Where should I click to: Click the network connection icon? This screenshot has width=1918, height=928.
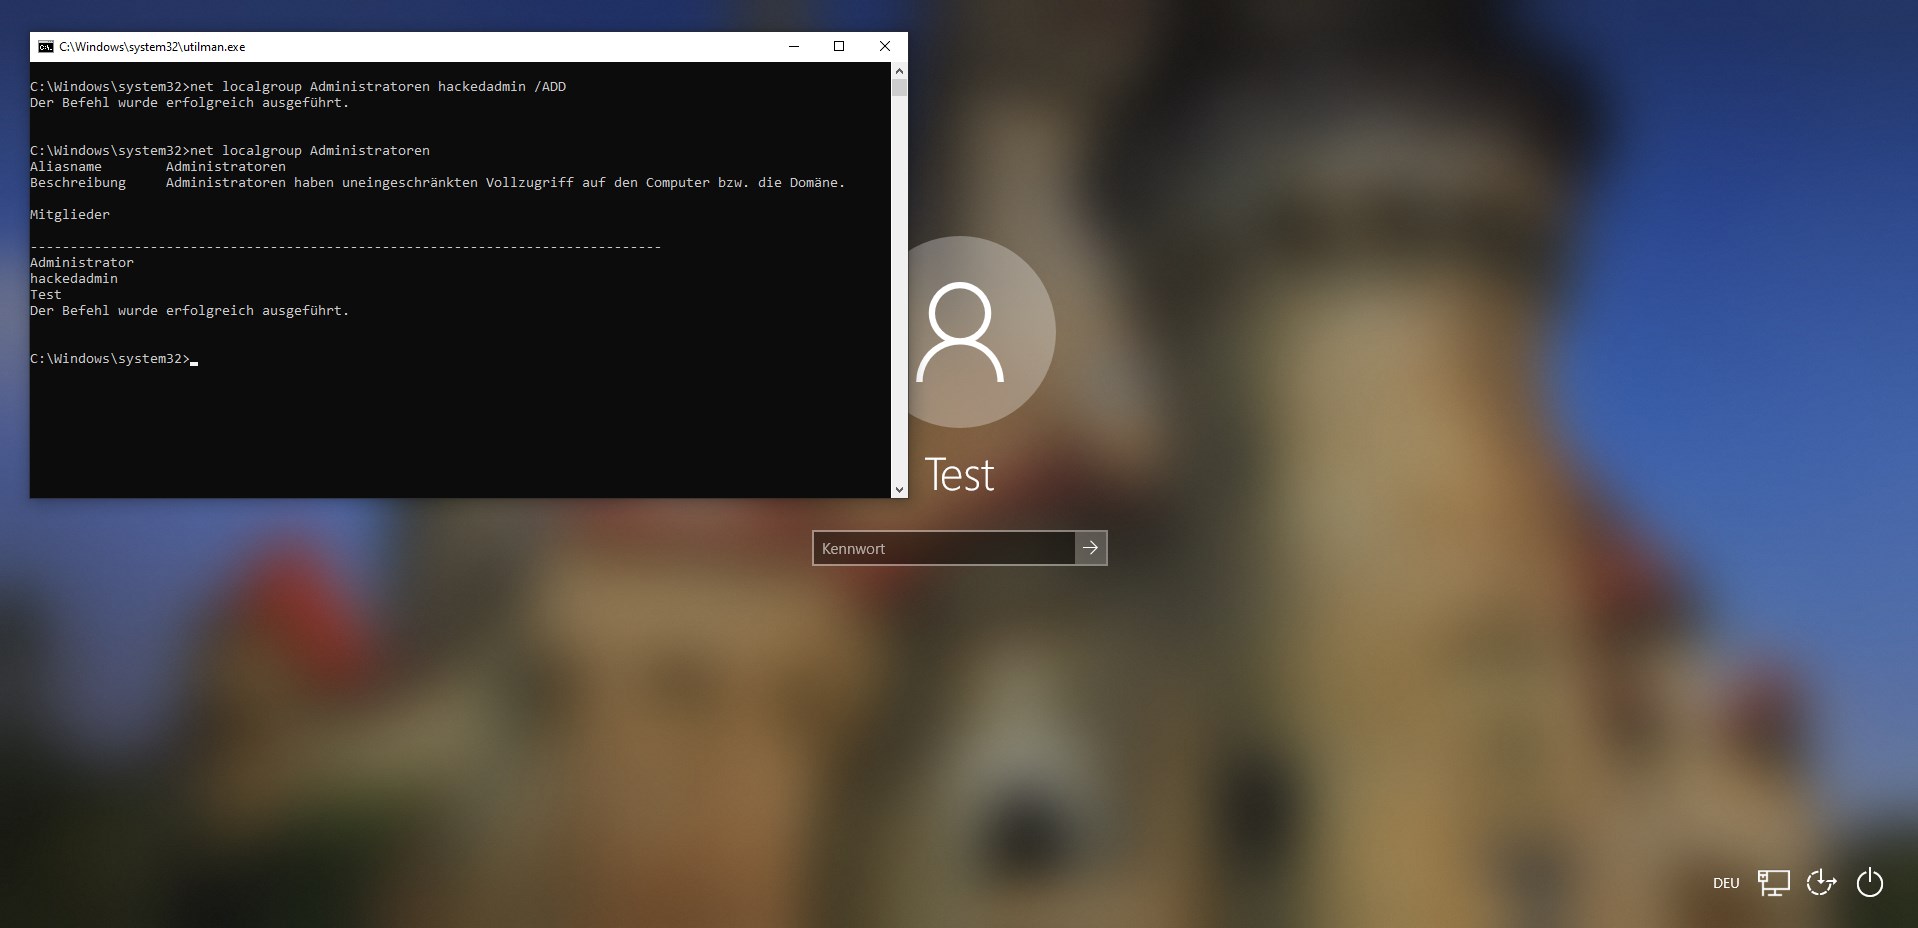click(x=1773, y=883)
